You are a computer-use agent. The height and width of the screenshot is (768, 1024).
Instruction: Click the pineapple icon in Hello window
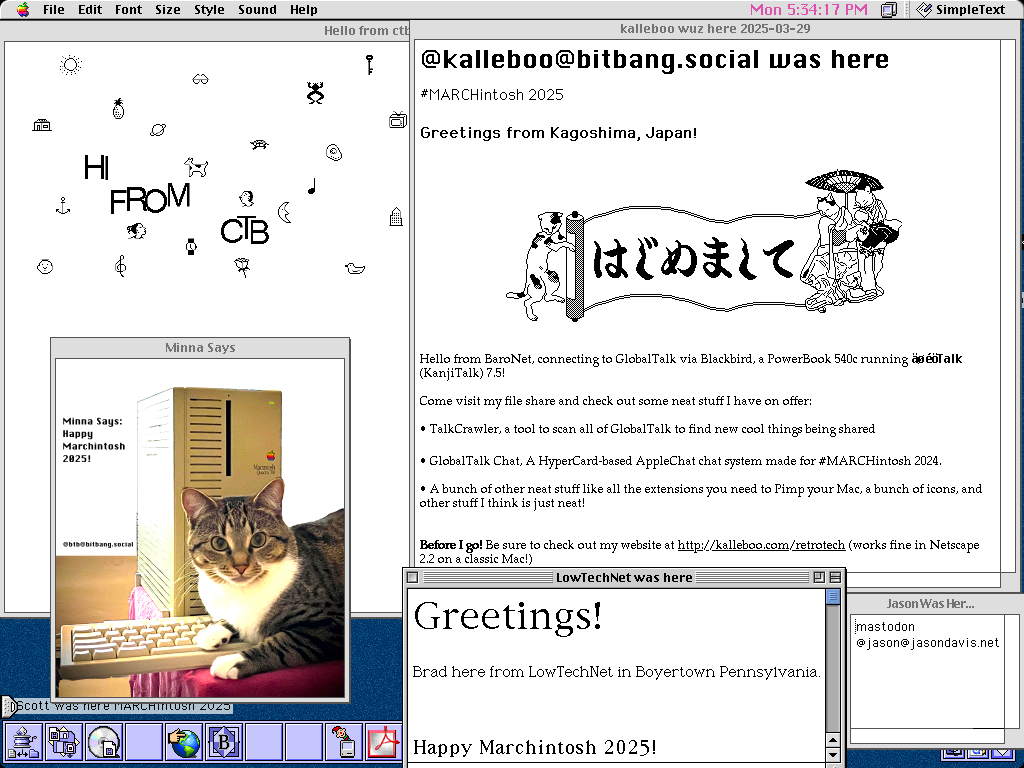[x=118, y=108]
